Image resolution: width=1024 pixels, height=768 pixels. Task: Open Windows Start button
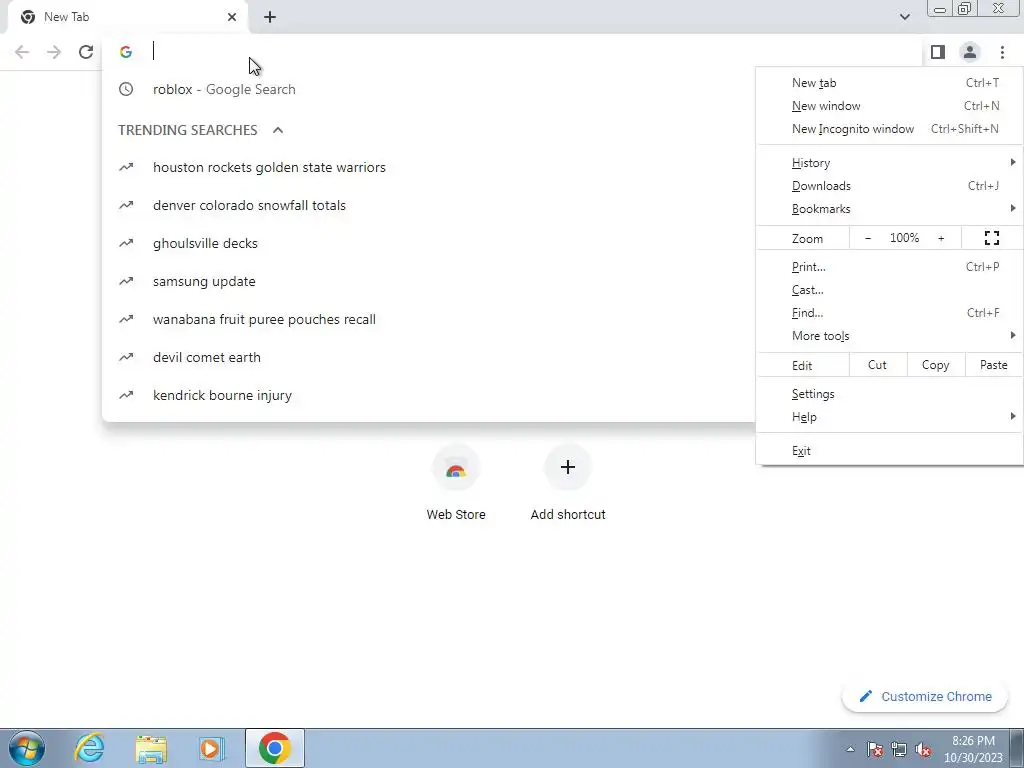tap(27, 748)
